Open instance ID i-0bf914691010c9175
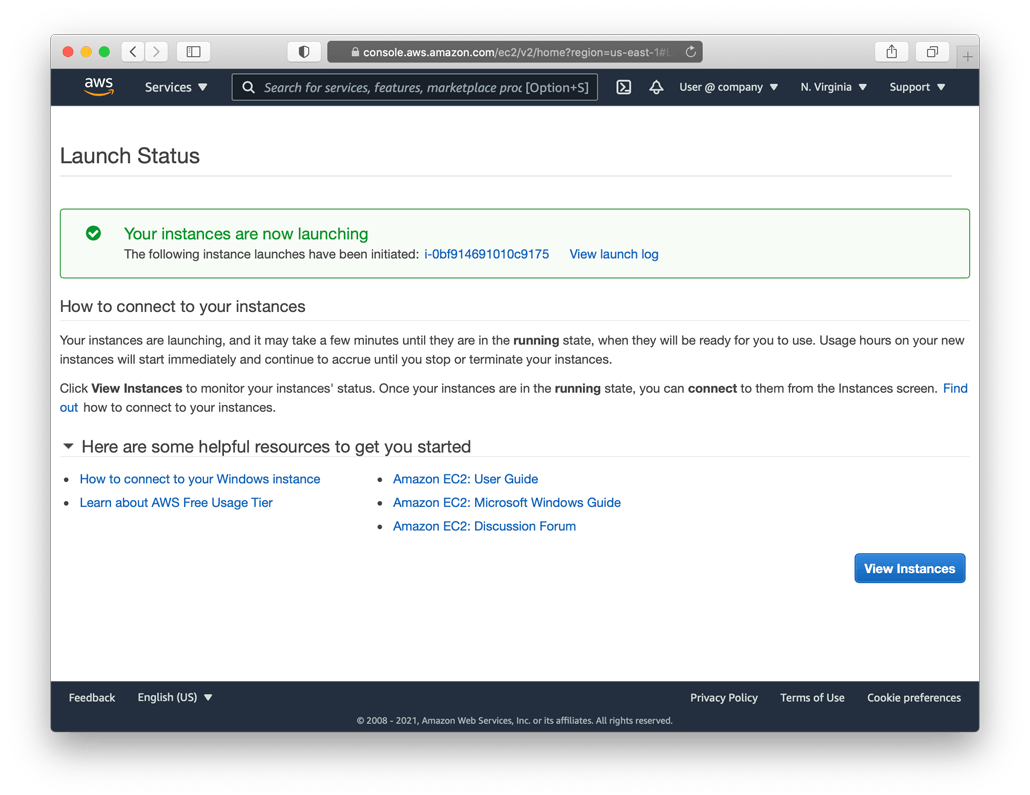The height and width of the screenshot is (795, 1030). 486,254
